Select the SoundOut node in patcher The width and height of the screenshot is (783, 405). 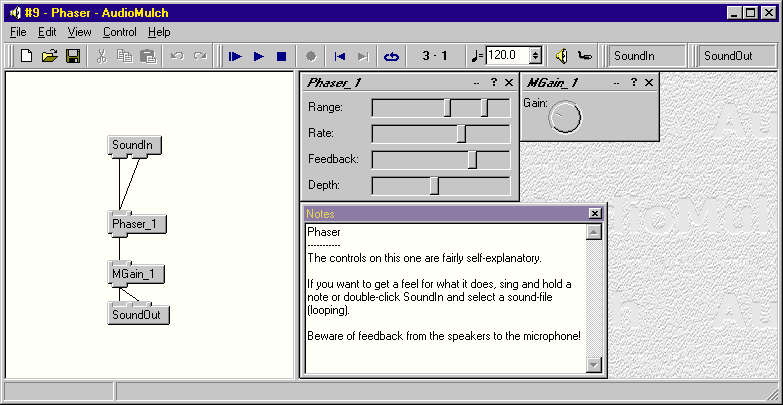tap(139, 315)
